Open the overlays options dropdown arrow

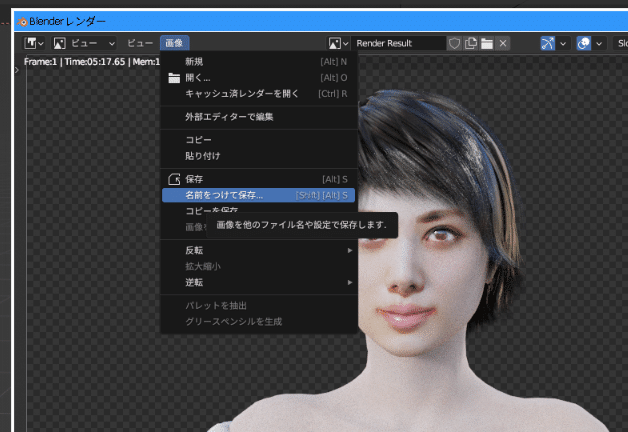click(x=599, y=43)
